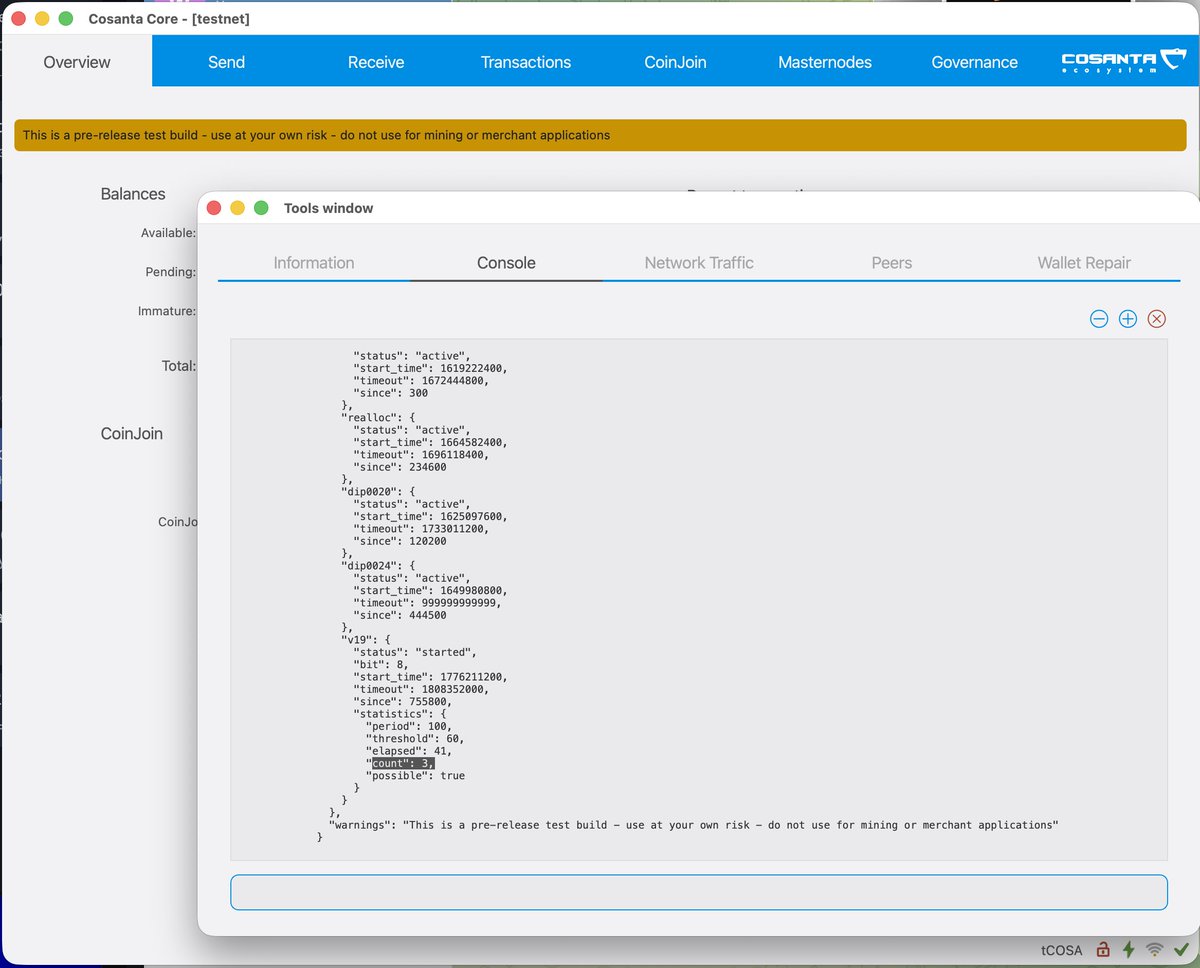Click the "timeout": 1808352000 line
The width and height of the screenshot is (1200, 968).
coord(421,689)
